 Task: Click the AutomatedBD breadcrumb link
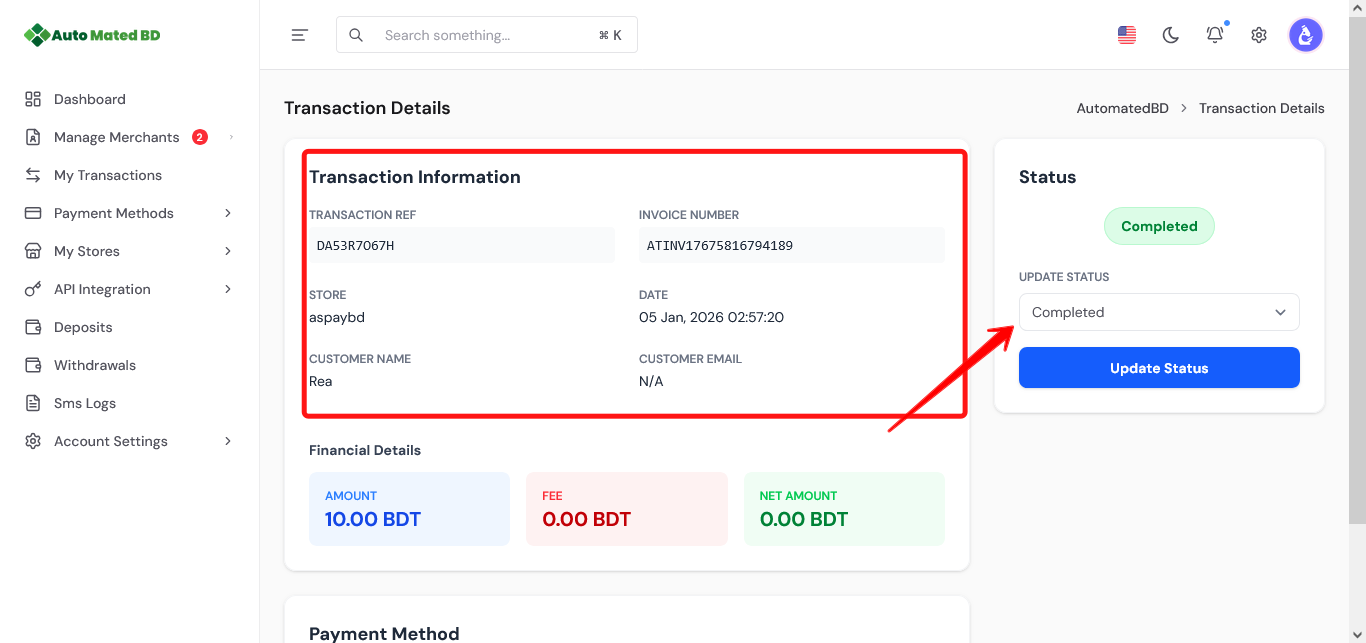pyautogui.click(x=1123, y=107)
